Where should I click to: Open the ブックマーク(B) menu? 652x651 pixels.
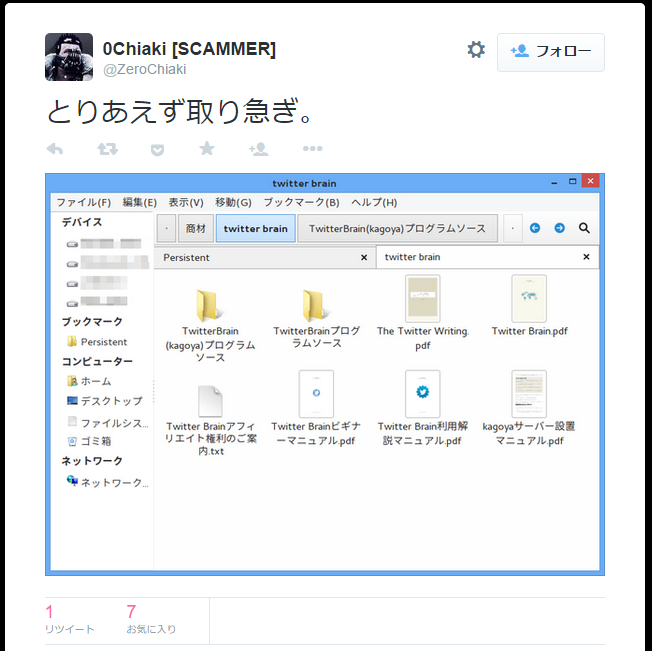[301, 202]
